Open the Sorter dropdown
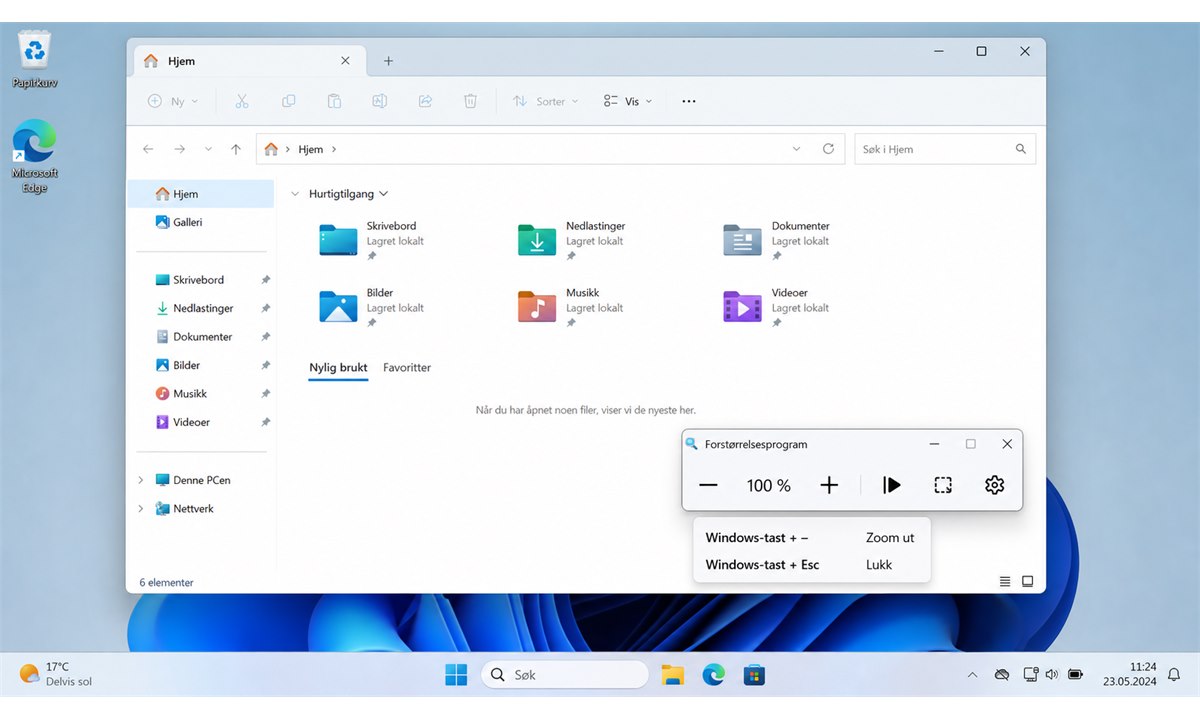 (x=546, y=101)
